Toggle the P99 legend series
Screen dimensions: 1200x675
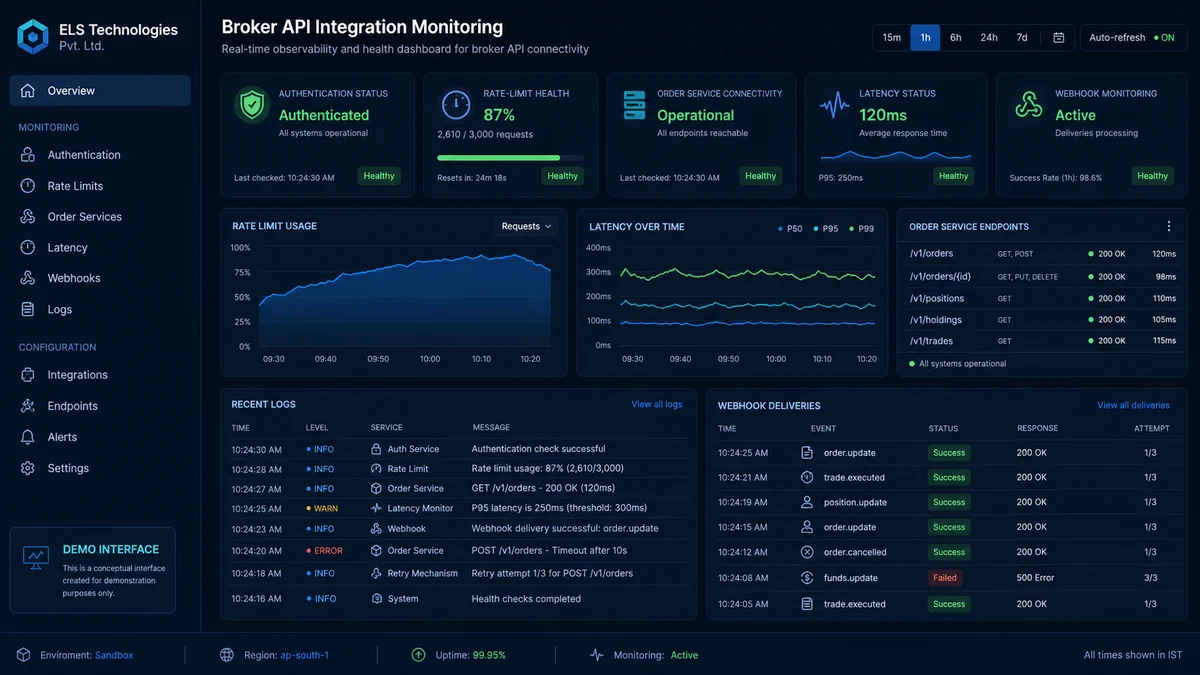tap(862, 229)
